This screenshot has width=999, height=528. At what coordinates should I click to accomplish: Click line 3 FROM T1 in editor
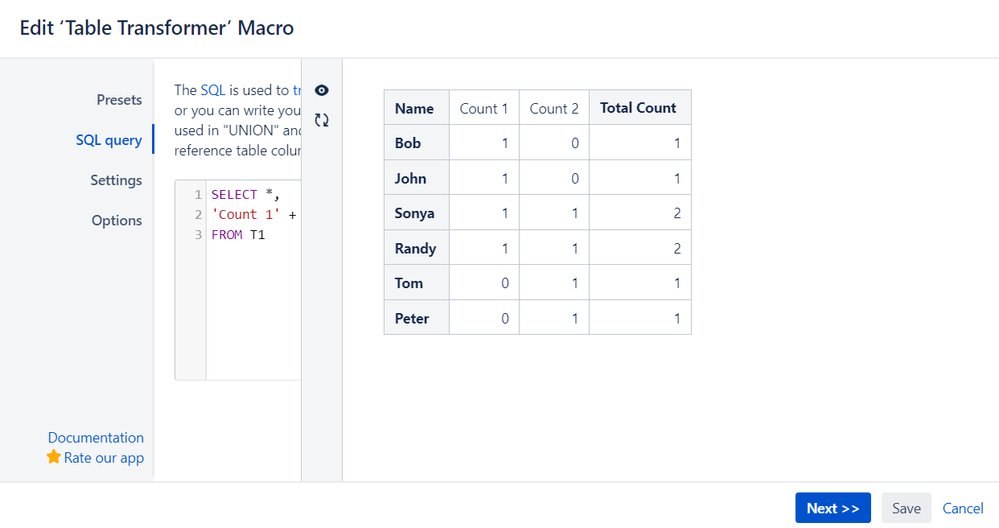click(238, 234)
